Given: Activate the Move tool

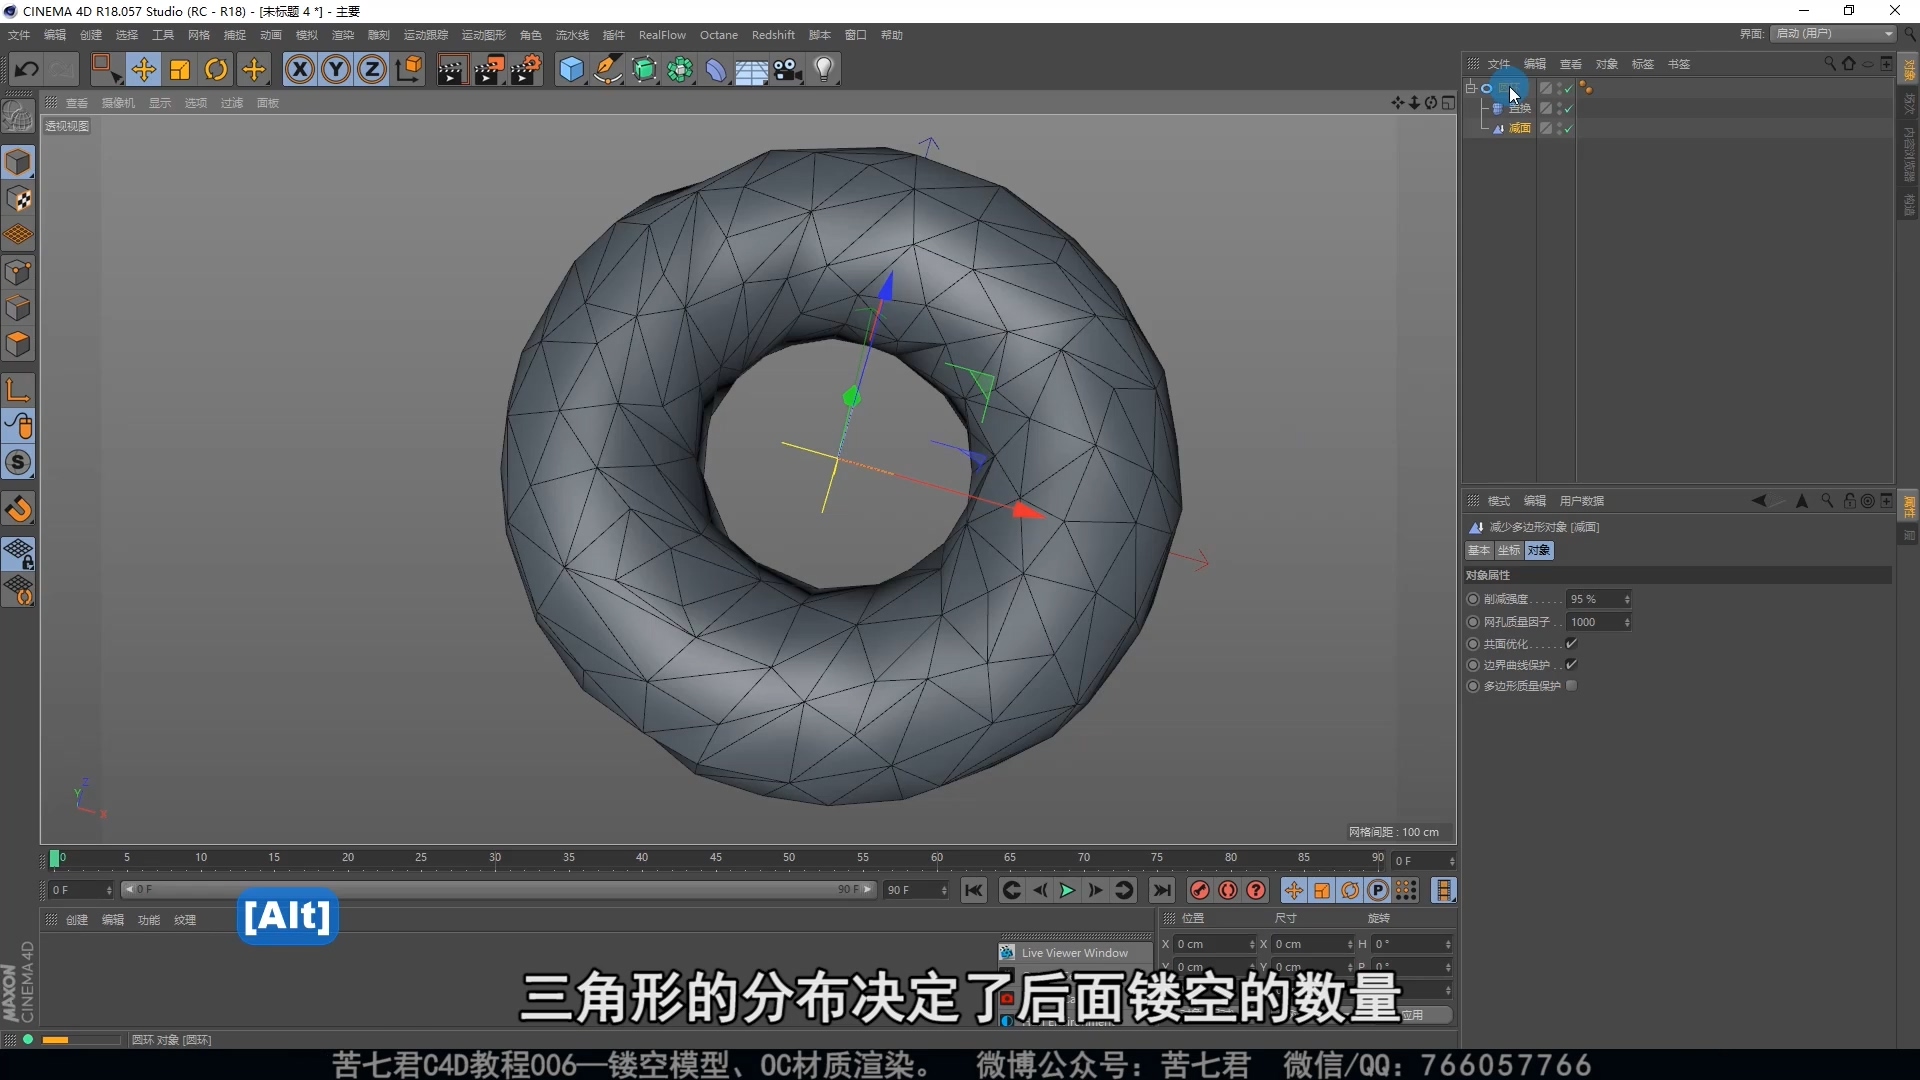Looking at the screenshot, I should point(143,69).
